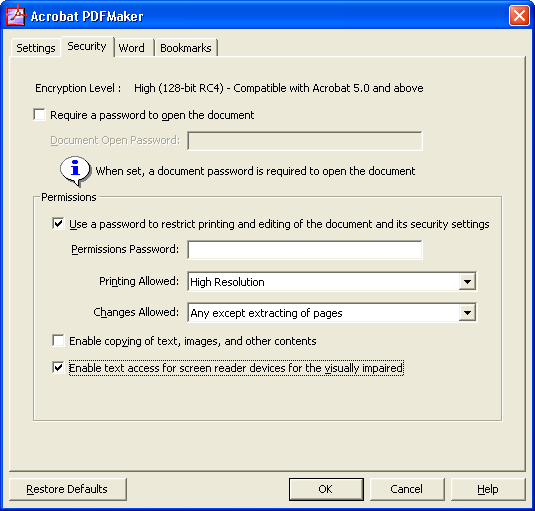
Task: Focus the Permissions Password input field
Action: [305, 250]
